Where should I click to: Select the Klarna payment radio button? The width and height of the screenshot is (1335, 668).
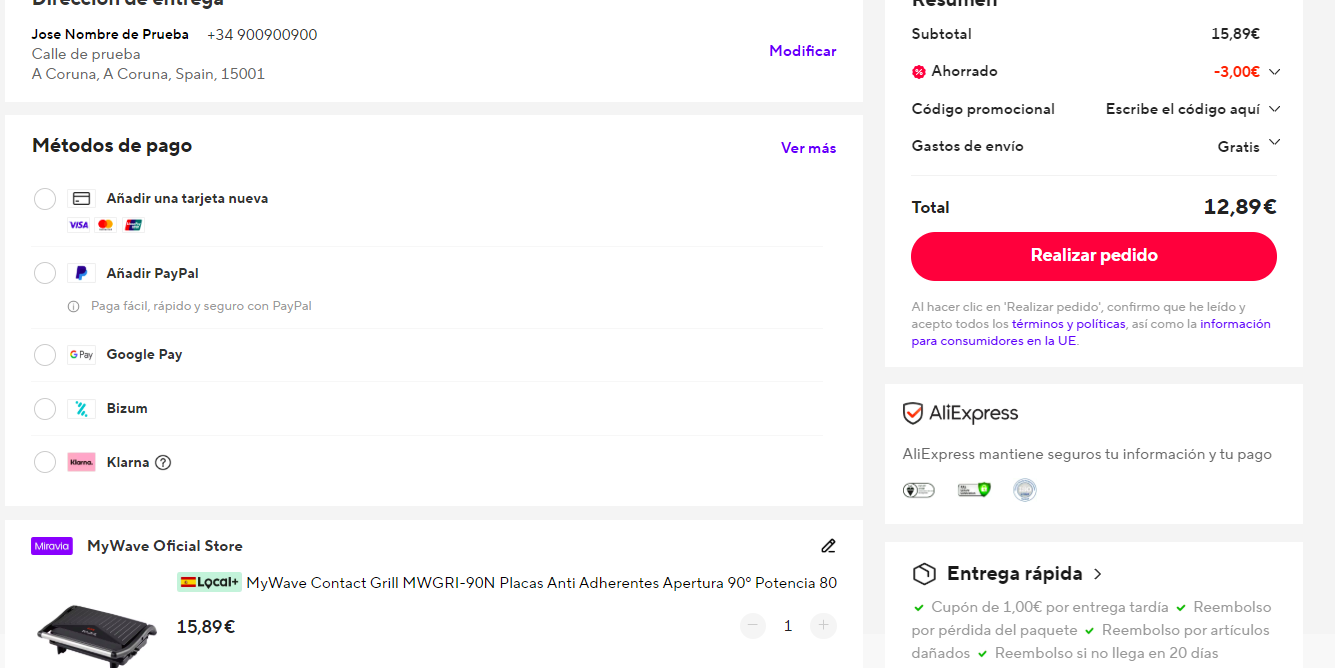45,462
